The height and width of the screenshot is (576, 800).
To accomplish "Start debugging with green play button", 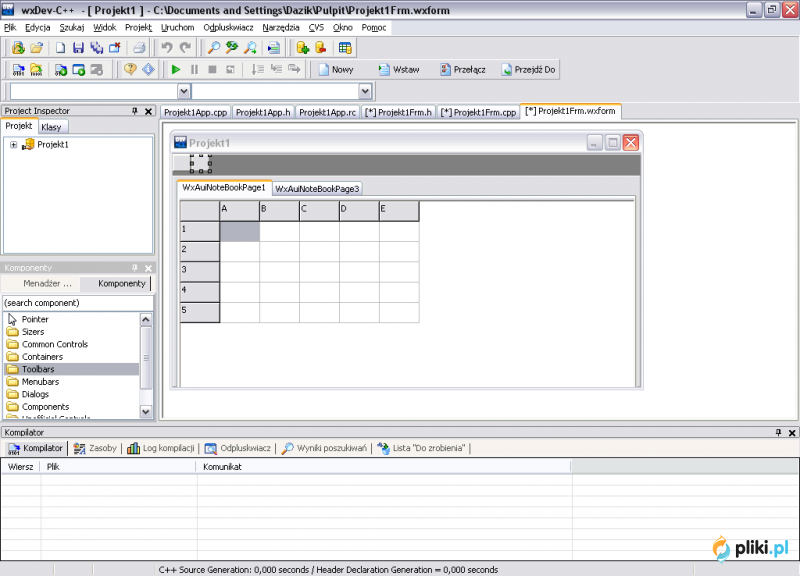I will [x=176, y=69].
